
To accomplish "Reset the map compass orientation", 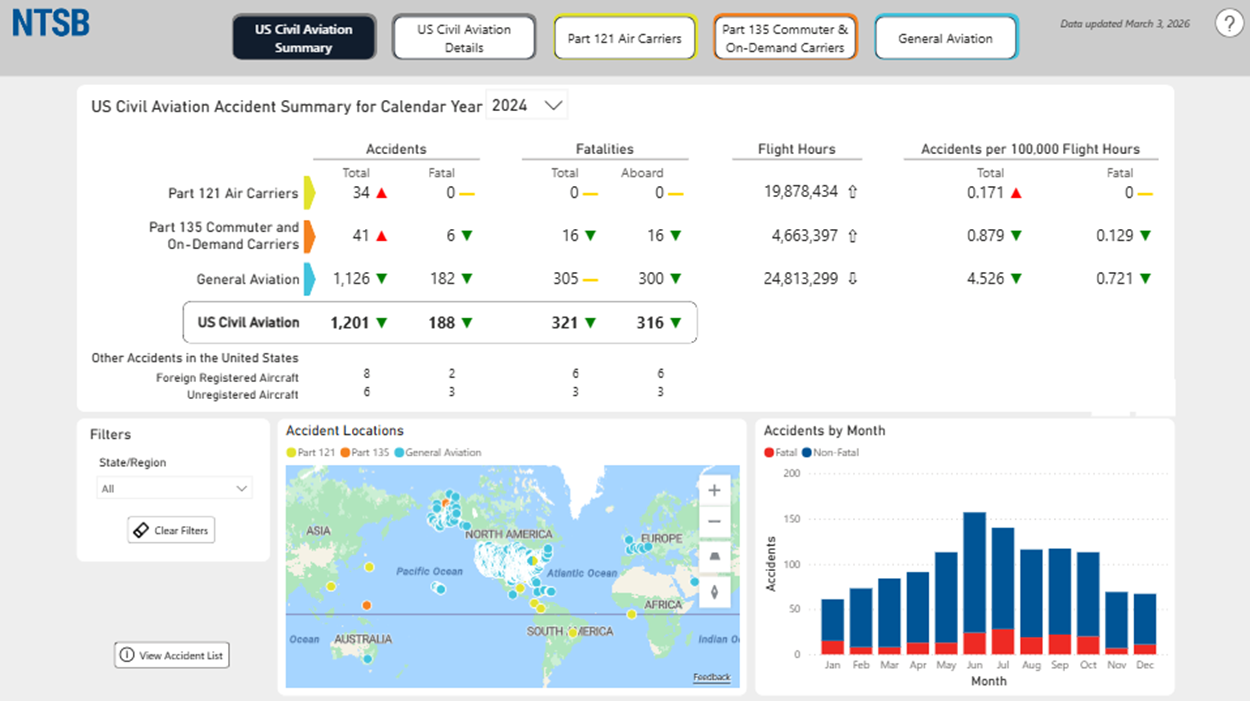I will click(714, 591).
